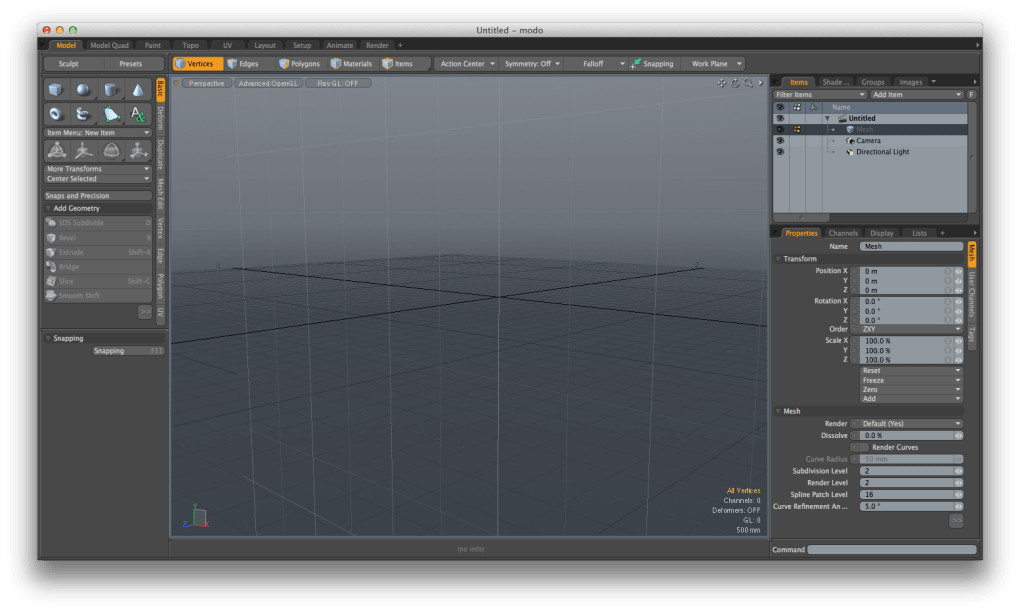Viewport: 1020px width, 612px height.
Task: Click the mesh Name field
Action: [911, 246]
